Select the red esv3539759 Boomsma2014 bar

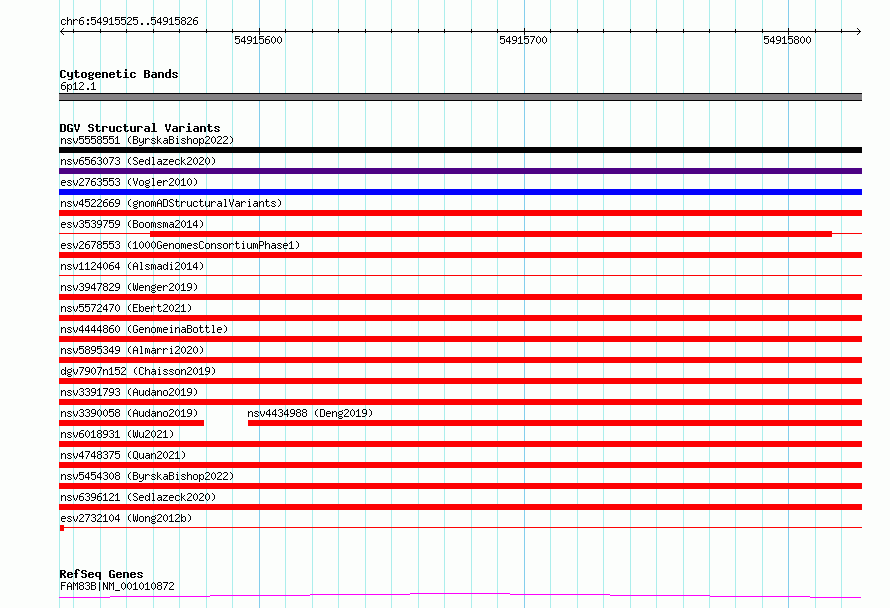click(491, 234)
